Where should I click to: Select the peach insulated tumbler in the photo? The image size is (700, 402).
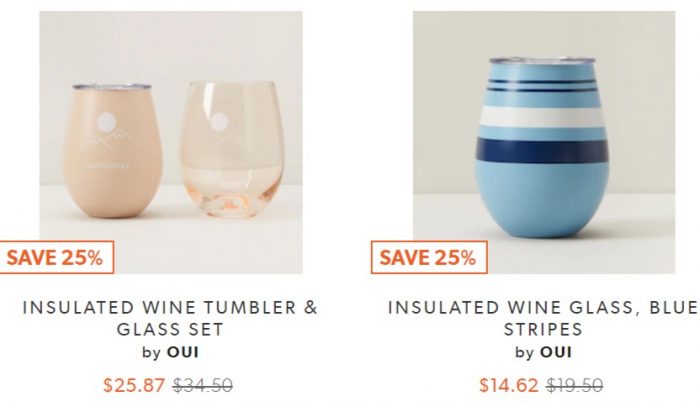(112, 150)
